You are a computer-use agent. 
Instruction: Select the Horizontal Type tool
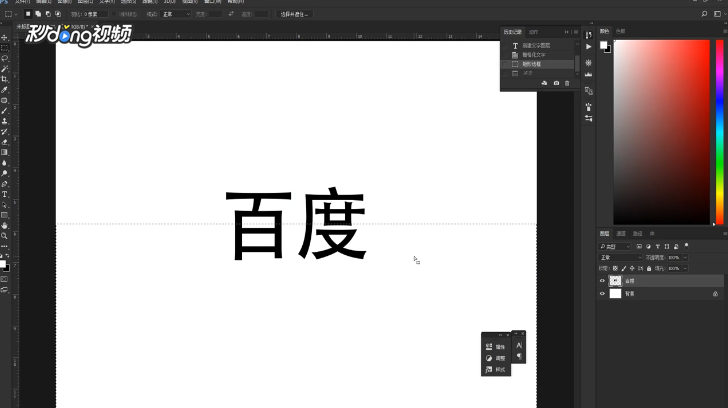[x=5, y=194]
